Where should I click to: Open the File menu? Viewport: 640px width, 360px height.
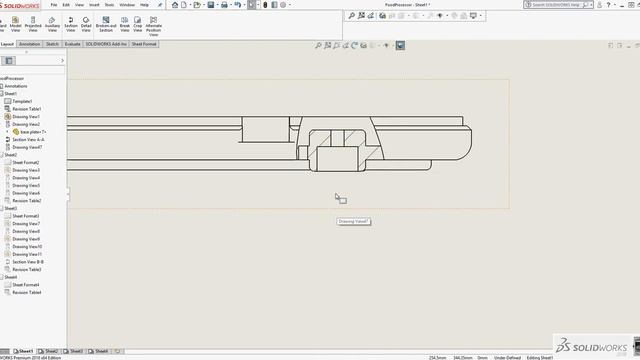coord(53,5)
